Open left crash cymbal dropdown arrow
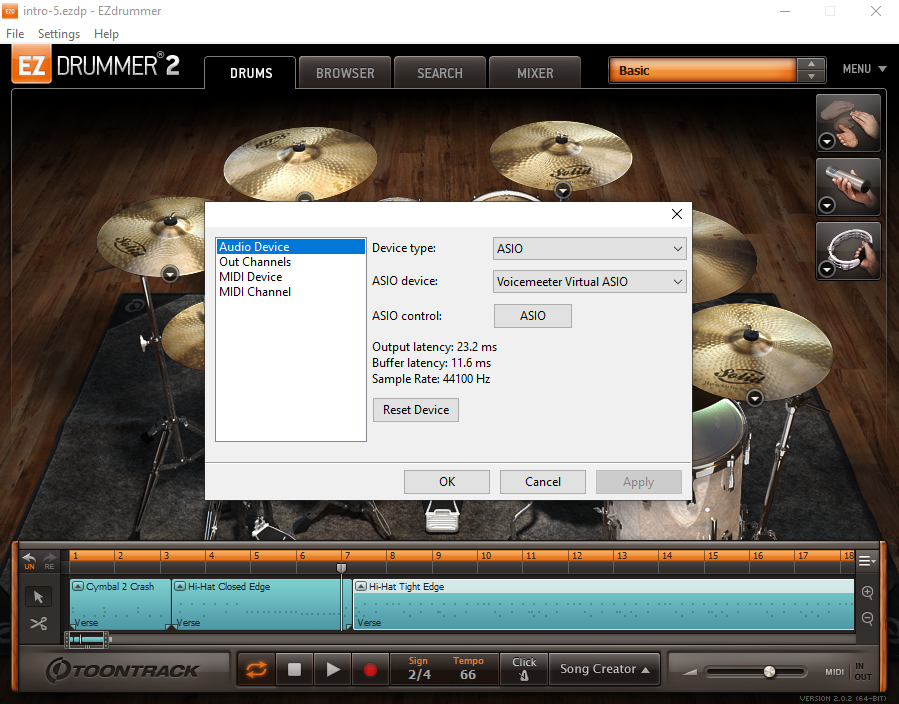899x704 pixels. click(x=170, y=274)
